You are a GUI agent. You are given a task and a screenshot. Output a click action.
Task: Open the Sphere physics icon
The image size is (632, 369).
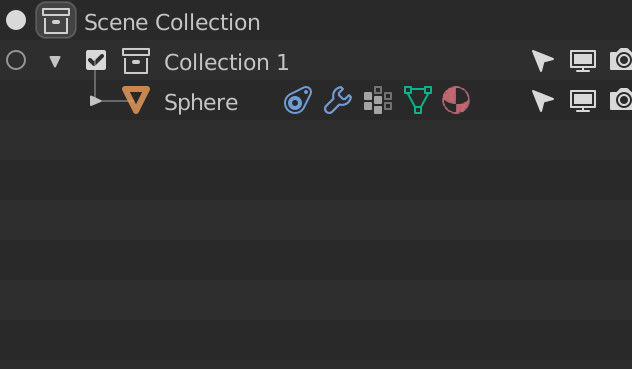point(298,100)
